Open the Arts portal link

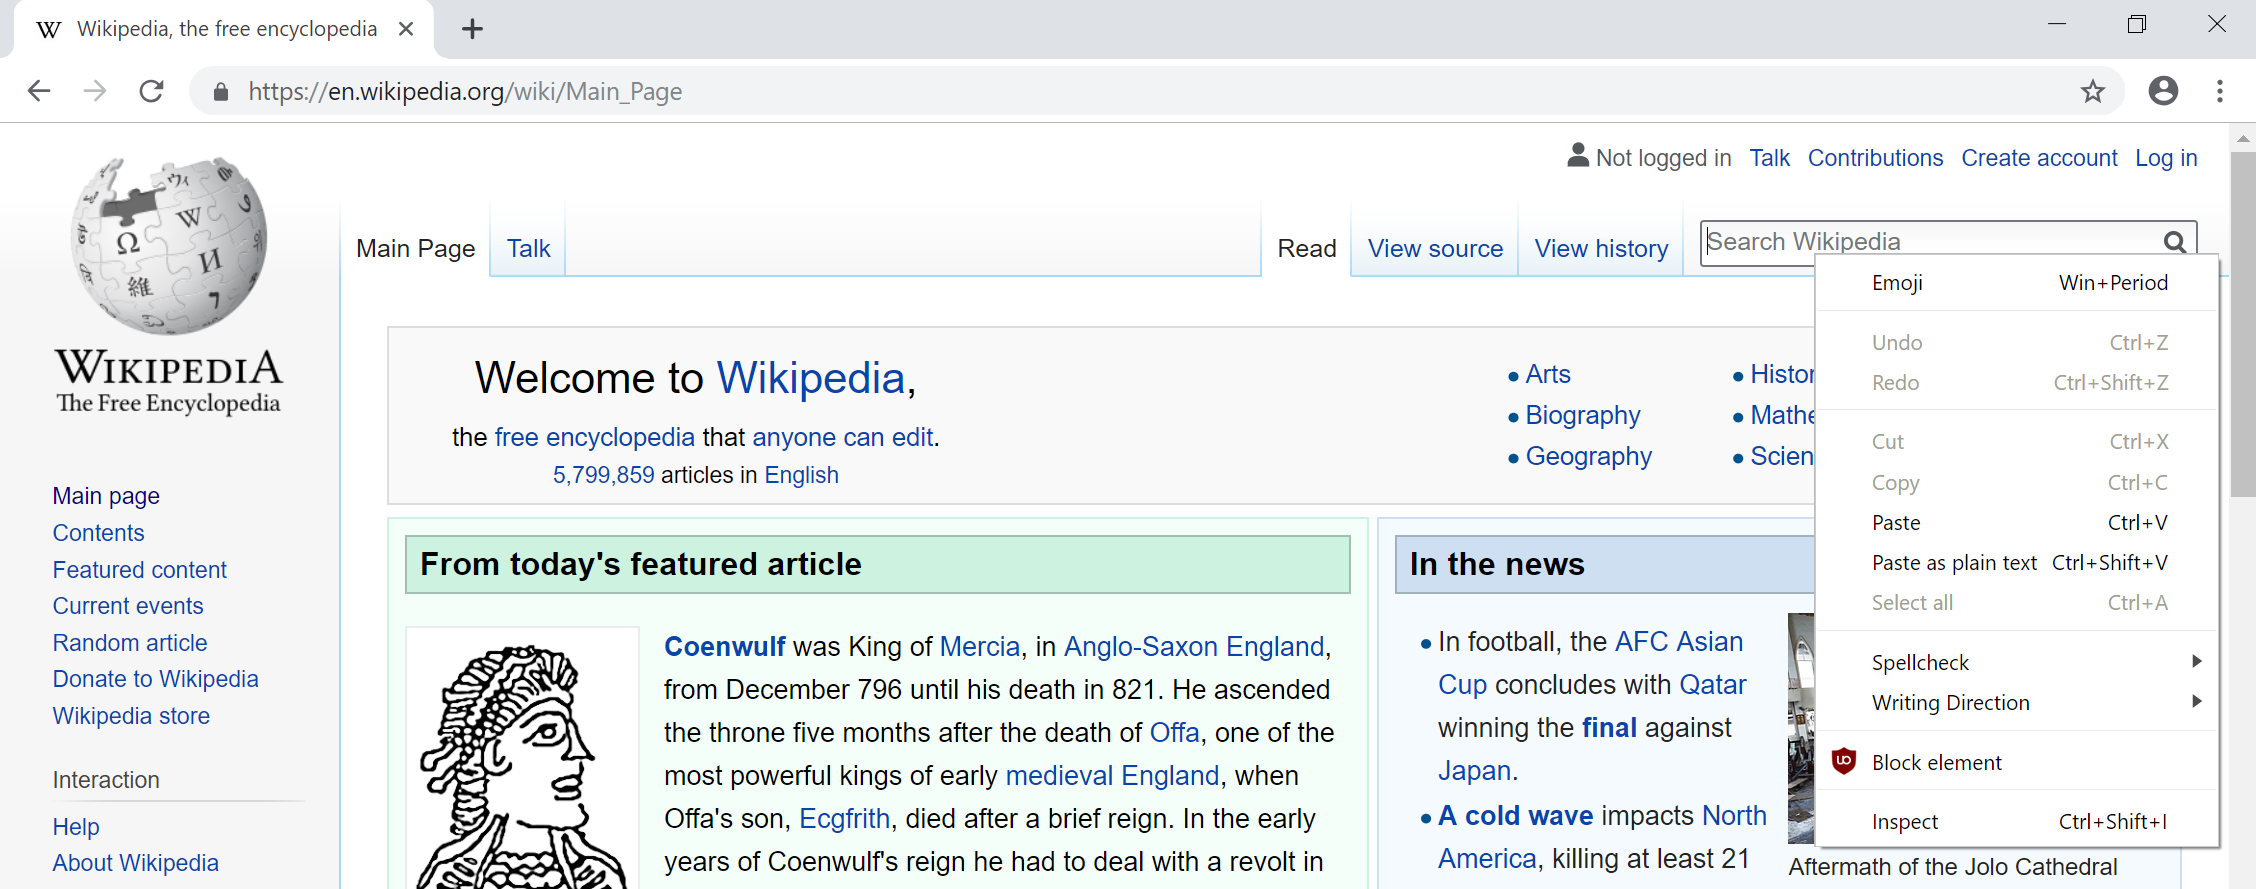point(1548,374)
